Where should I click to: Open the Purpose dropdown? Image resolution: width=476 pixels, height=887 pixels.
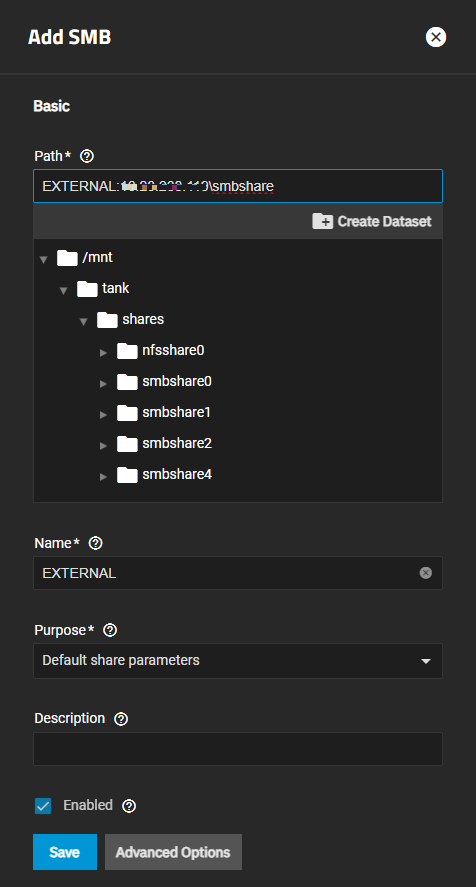point(238,660)
